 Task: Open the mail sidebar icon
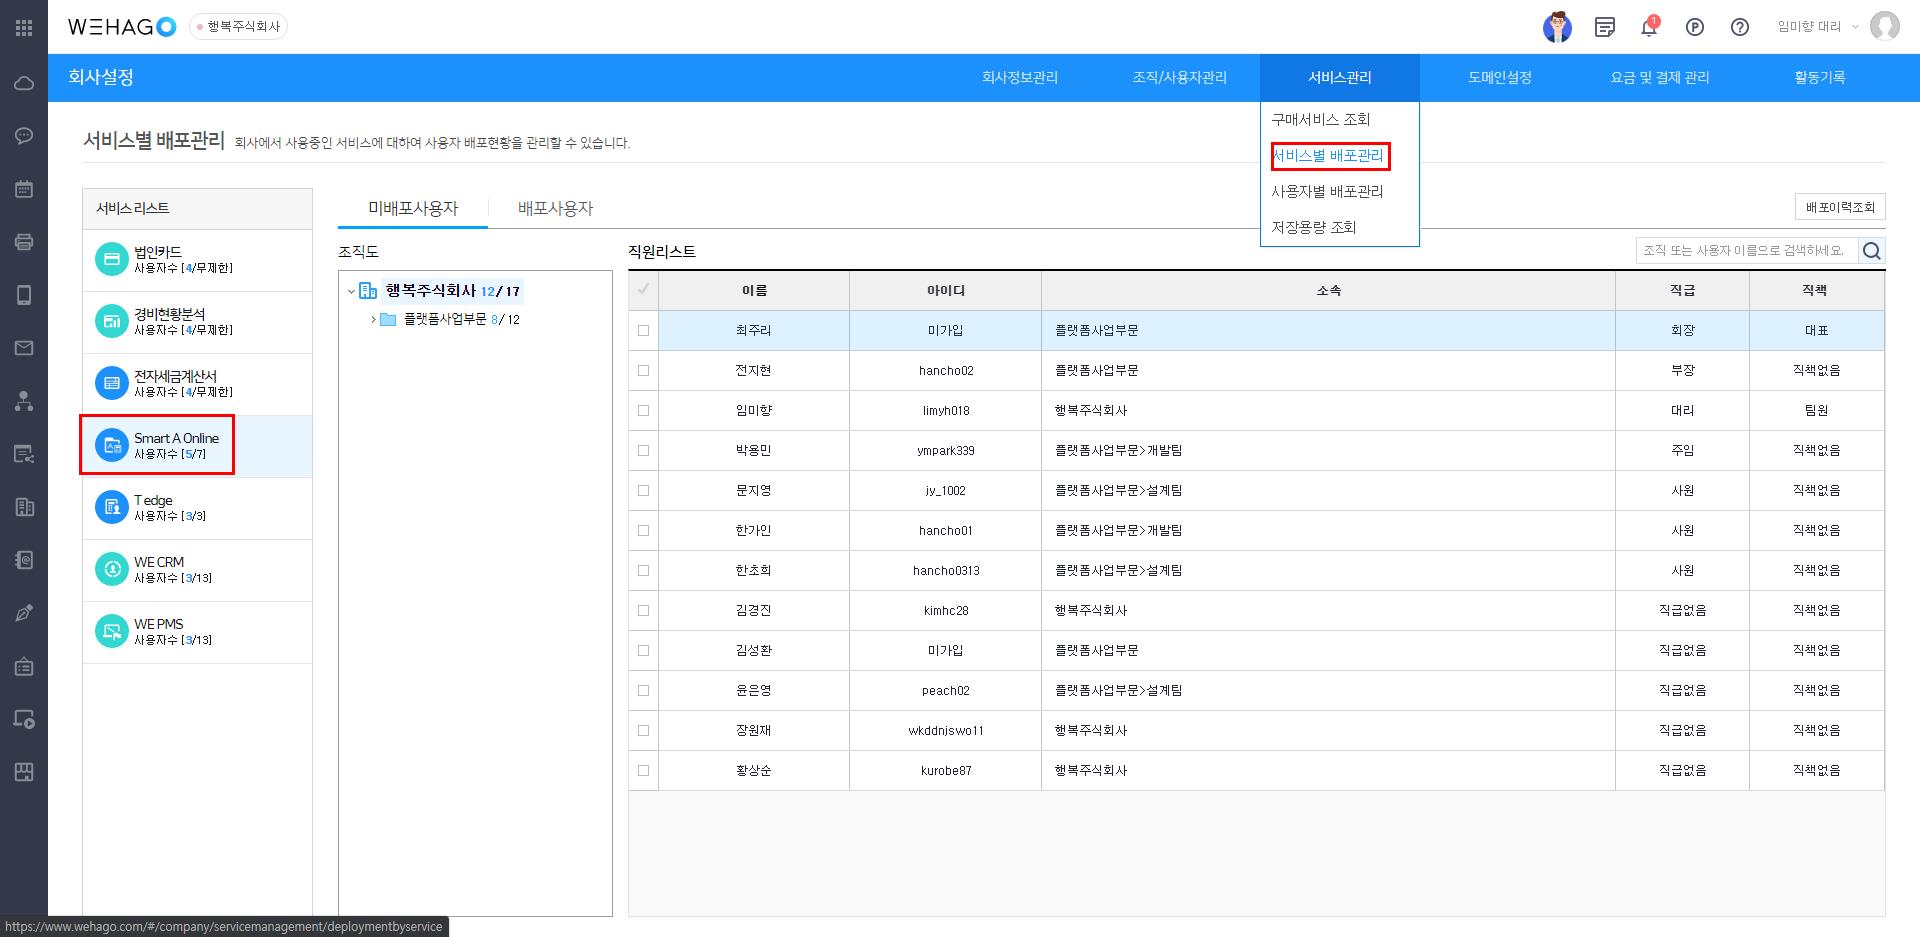24,348
